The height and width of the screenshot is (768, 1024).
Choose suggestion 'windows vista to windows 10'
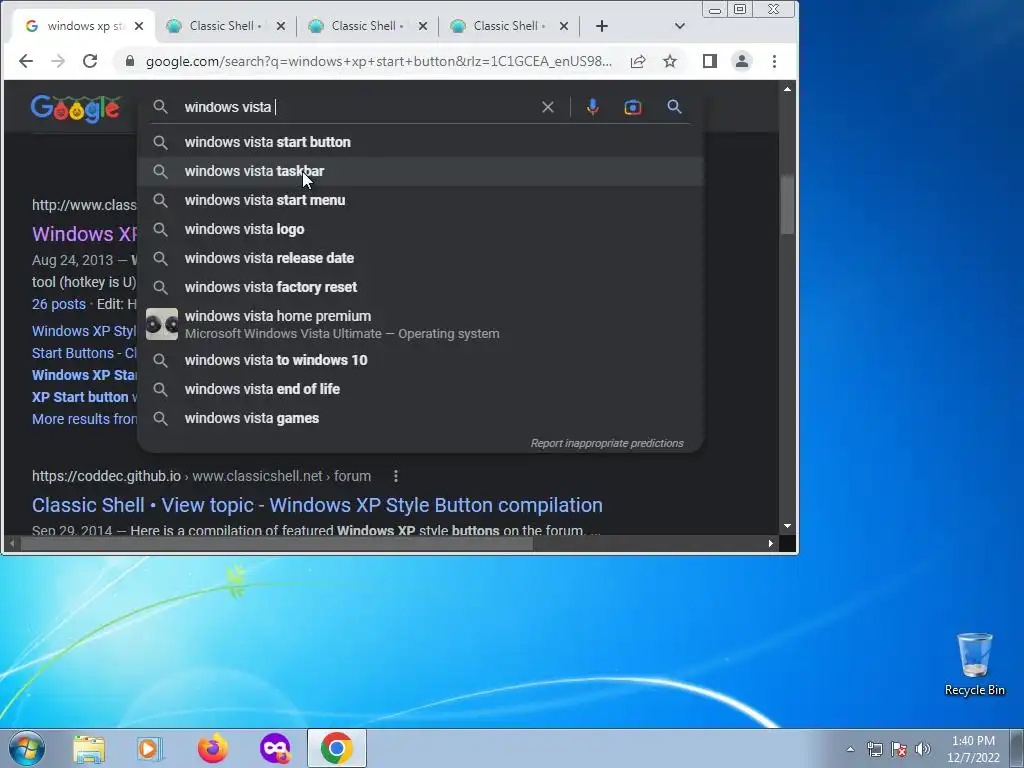(x=421, y=360)
